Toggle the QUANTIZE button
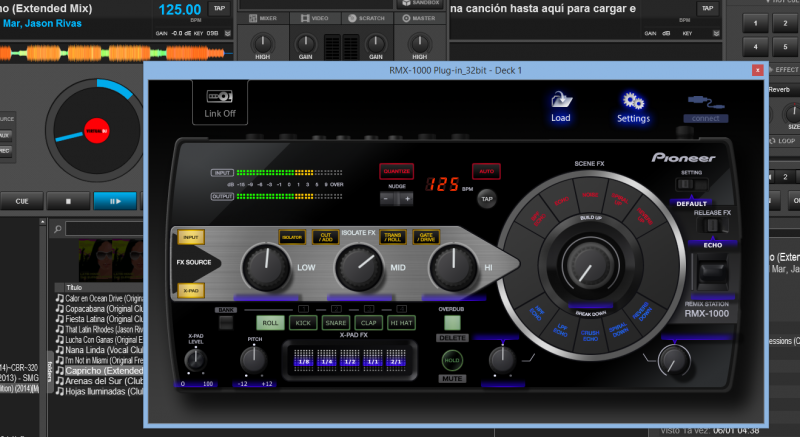Image resolution: width=800 pixels, height=437 pixels. 396,171
